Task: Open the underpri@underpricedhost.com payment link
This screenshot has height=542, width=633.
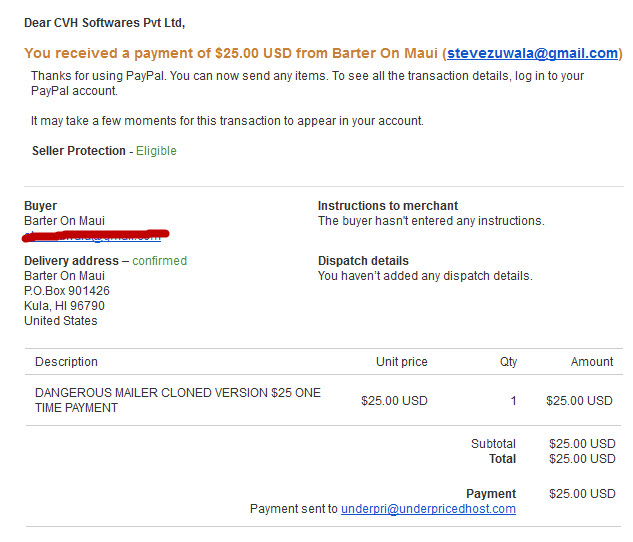Action: pyautogui.click(x=428, y=509)
